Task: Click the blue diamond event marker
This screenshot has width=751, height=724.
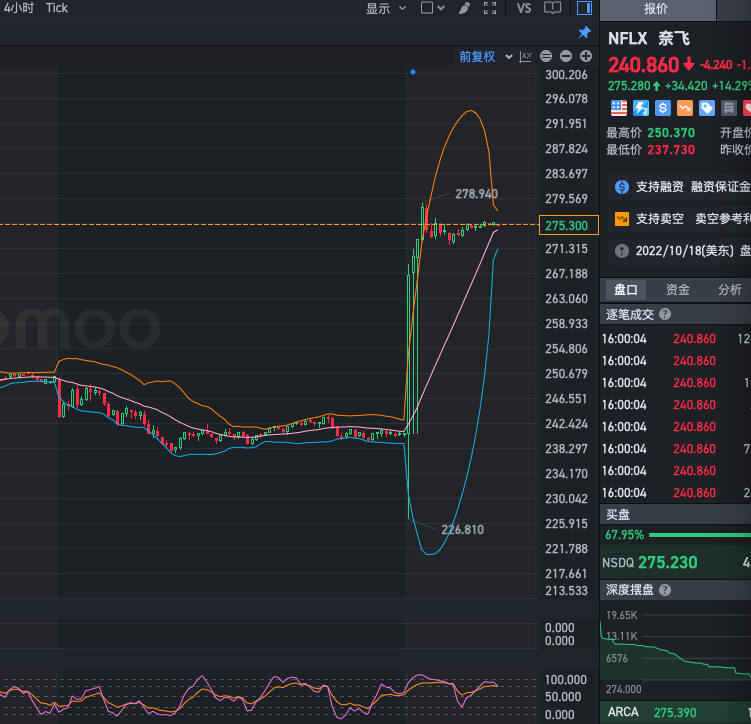Action: click(x=413, y=72)
